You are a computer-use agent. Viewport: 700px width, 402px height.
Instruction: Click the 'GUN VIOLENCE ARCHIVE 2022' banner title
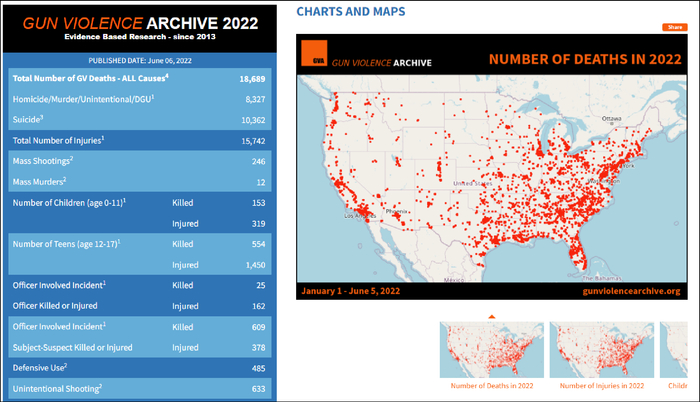[x=140, y=23]
